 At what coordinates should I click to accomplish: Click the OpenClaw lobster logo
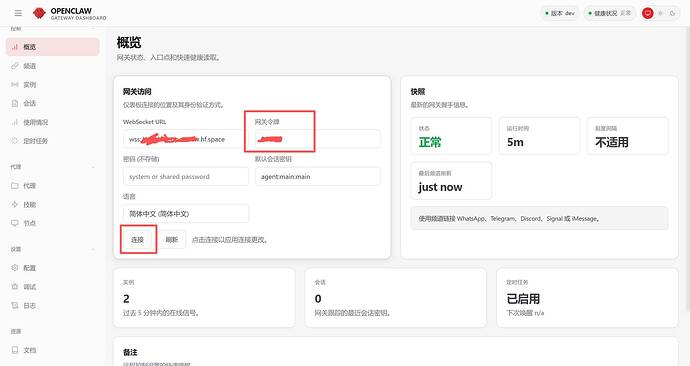(x=39, y=13)
